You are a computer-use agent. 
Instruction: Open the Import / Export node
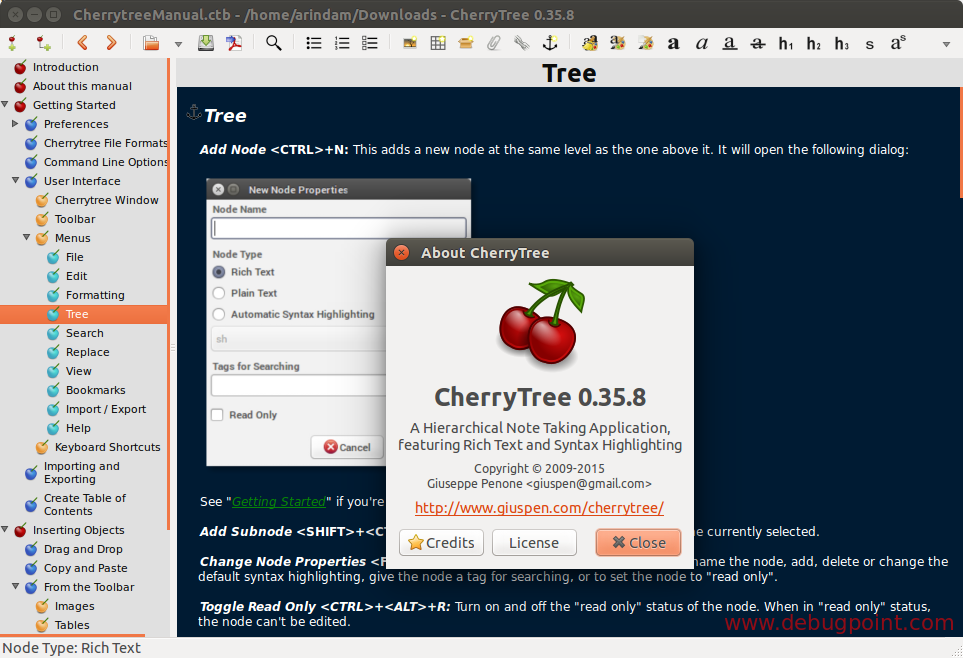click(x=106, y=409)
